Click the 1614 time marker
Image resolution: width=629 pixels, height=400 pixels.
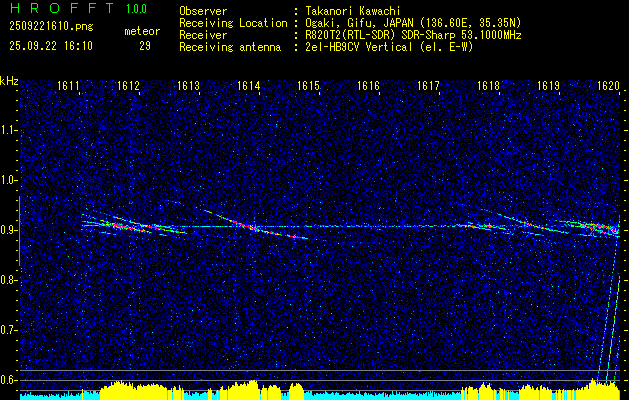pyautogui.click(x=249, y=87)
